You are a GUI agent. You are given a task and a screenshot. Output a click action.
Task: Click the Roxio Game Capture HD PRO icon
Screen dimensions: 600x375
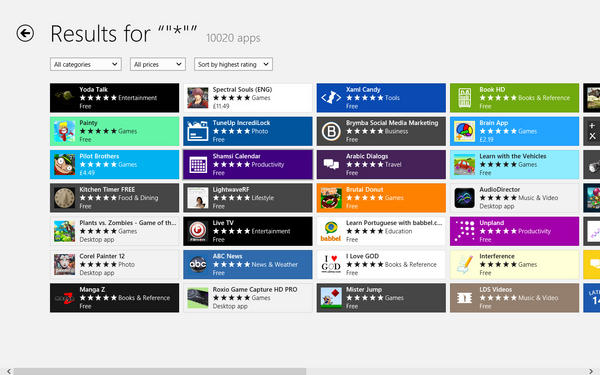[x=198, y=298]
